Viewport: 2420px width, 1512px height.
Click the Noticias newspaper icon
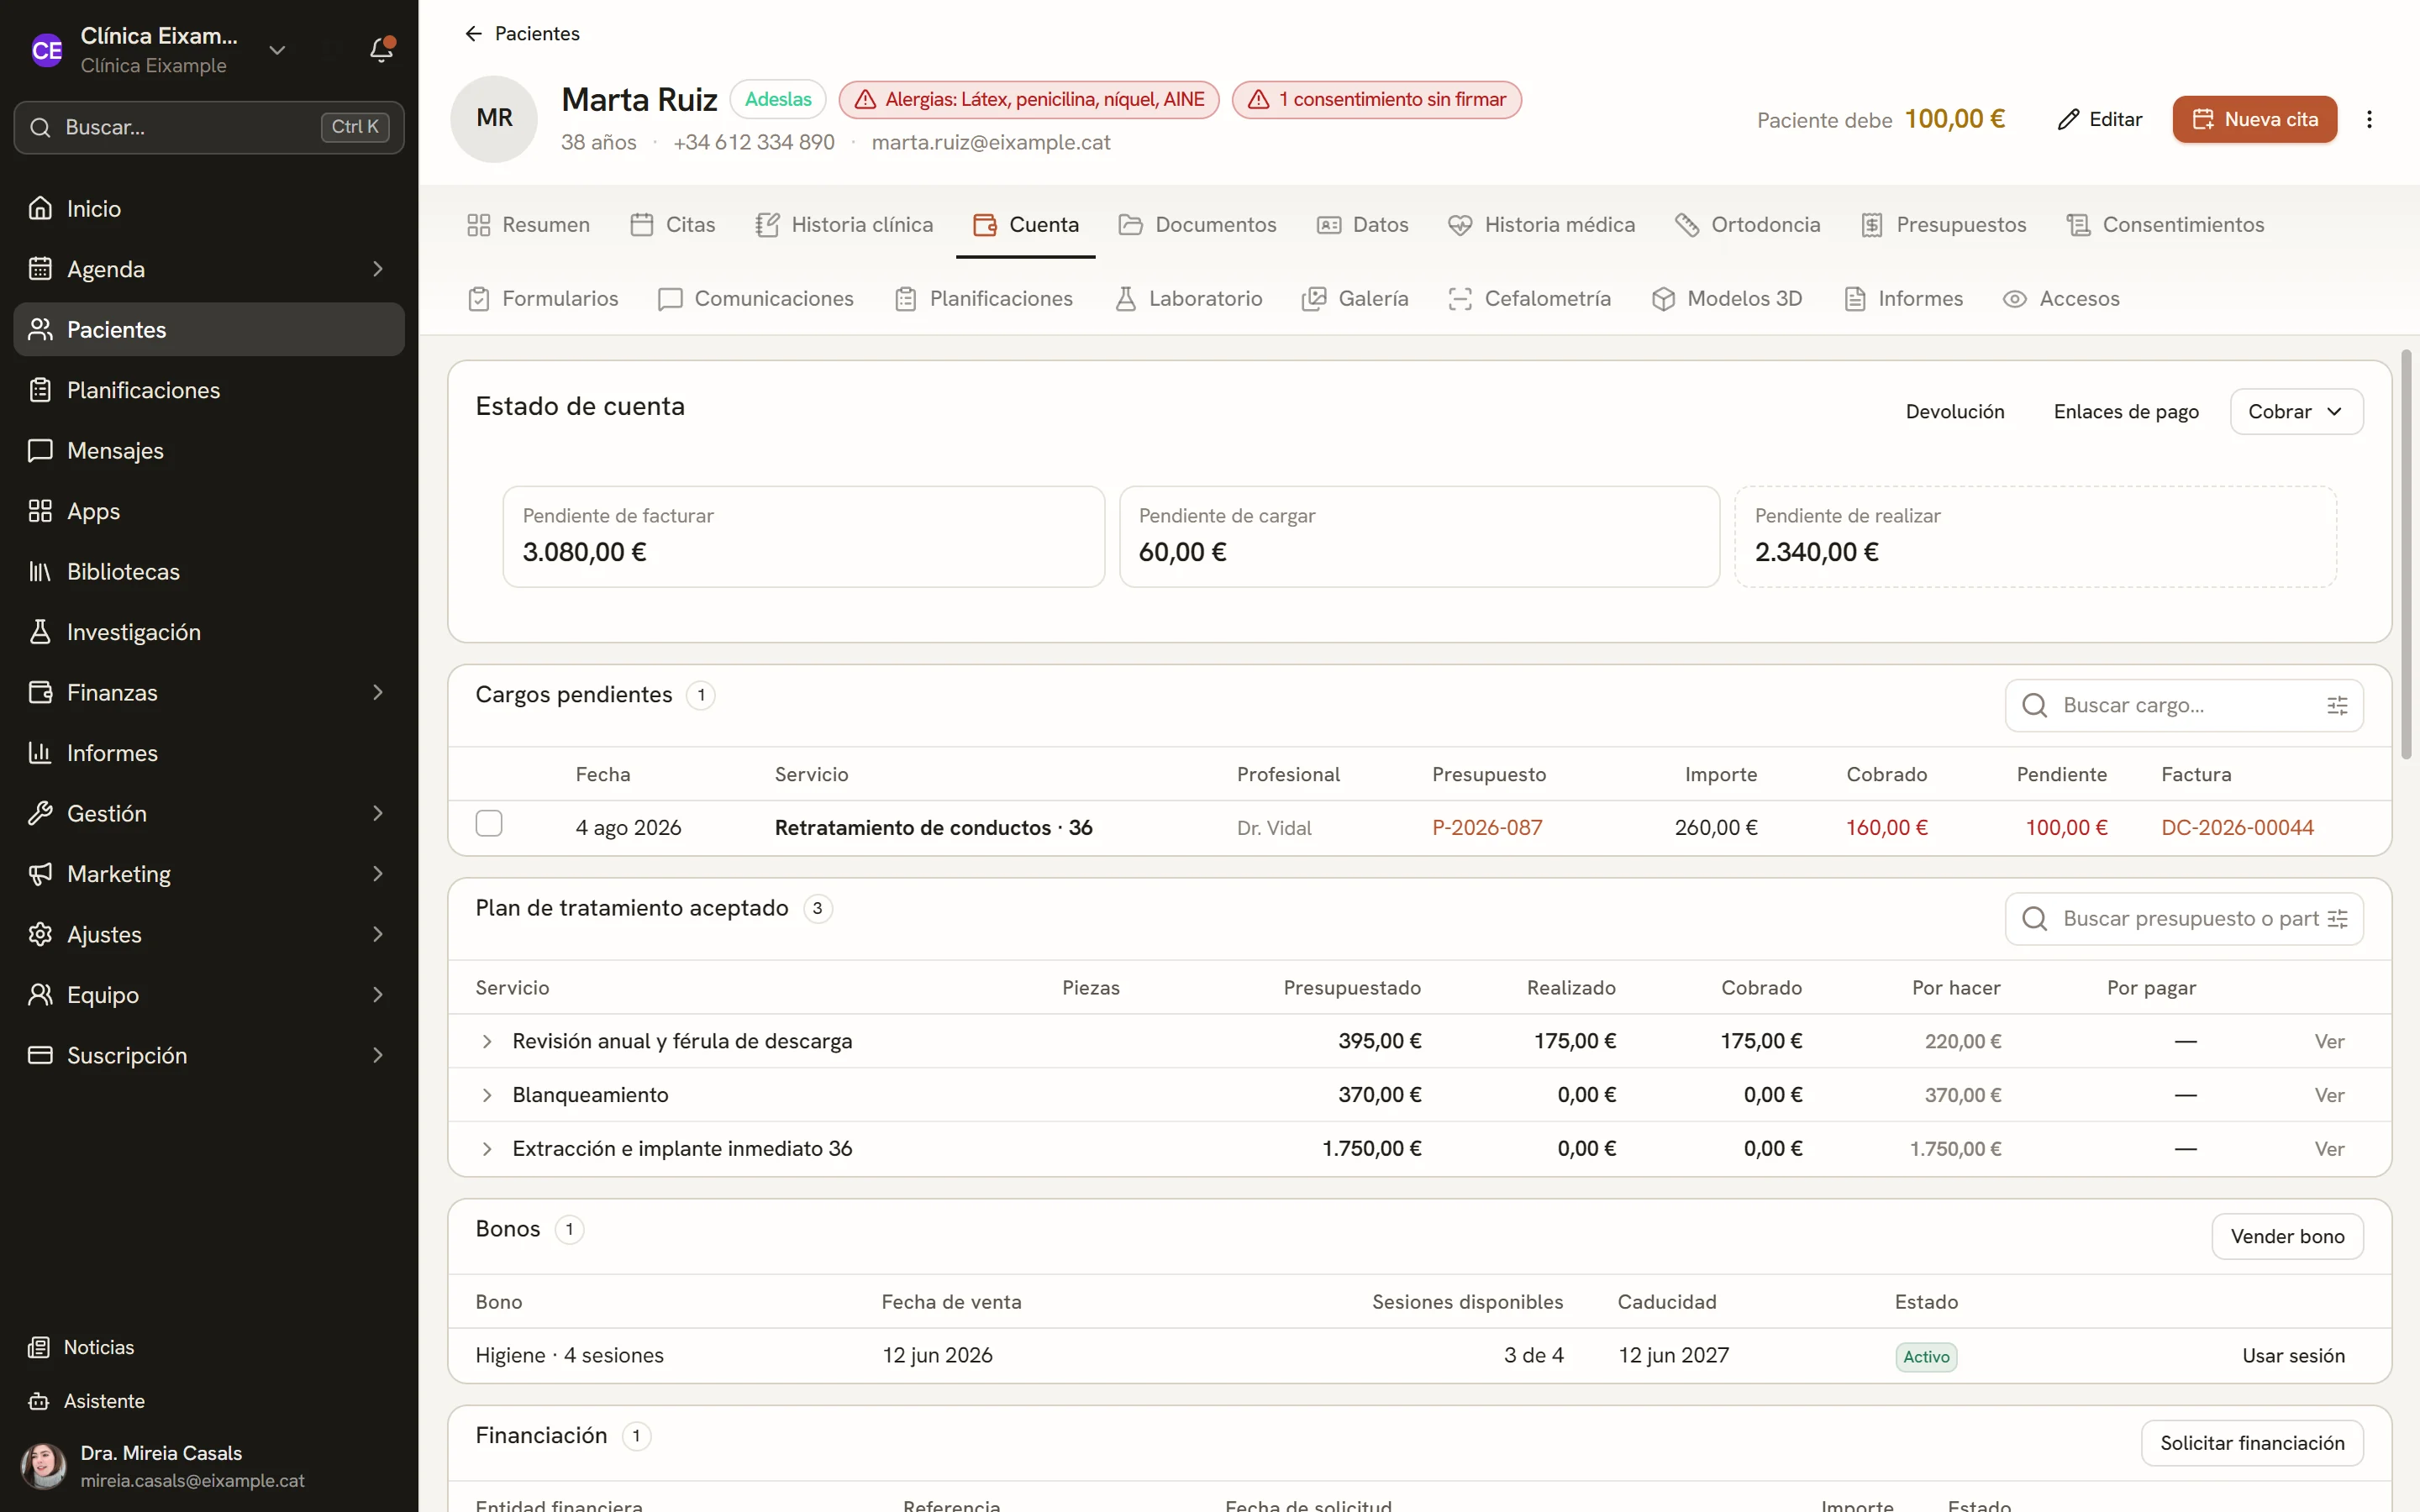pos(39,1347)
